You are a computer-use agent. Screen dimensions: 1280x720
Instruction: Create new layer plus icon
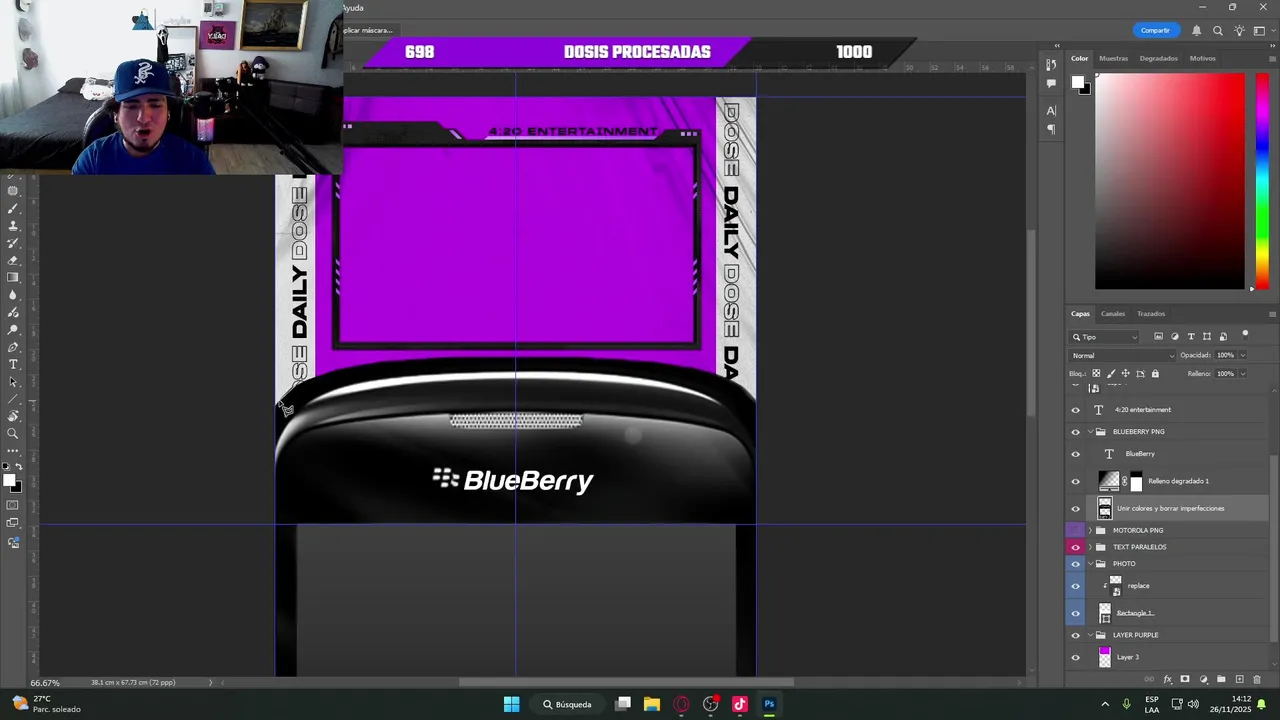coord(1239,680)
